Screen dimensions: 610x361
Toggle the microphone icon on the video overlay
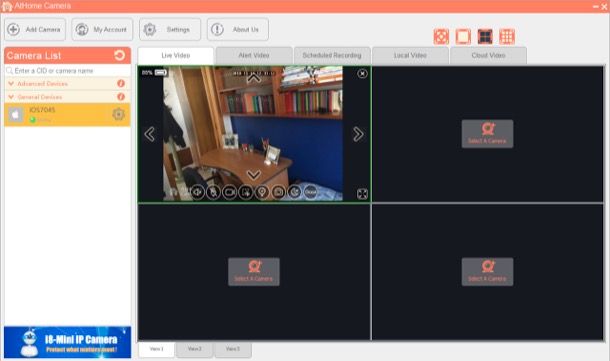click(214, 192)
